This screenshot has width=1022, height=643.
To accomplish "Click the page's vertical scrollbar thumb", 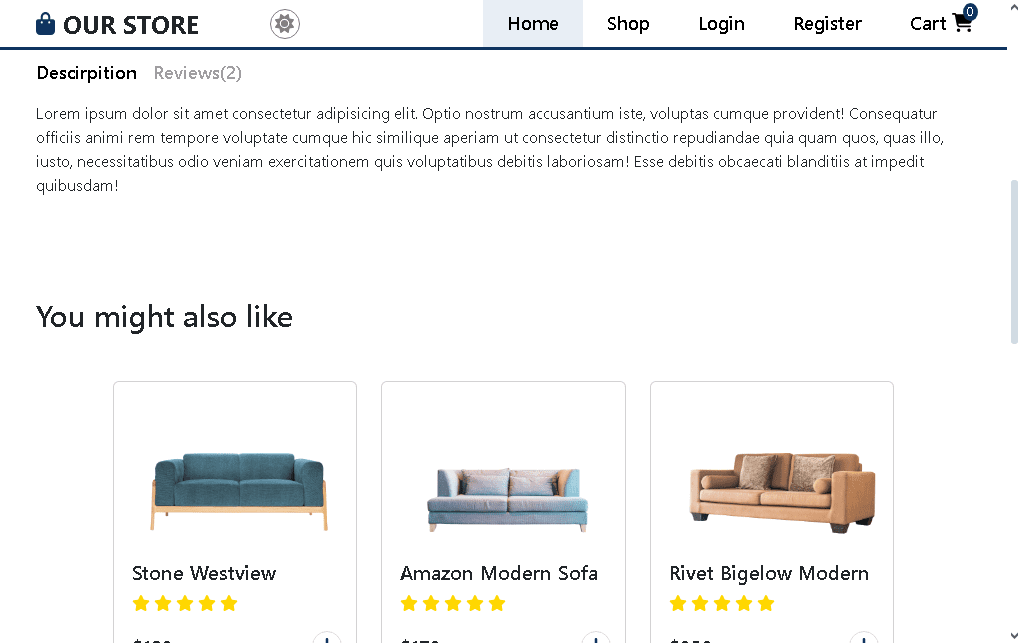I will pos(1014,260).
